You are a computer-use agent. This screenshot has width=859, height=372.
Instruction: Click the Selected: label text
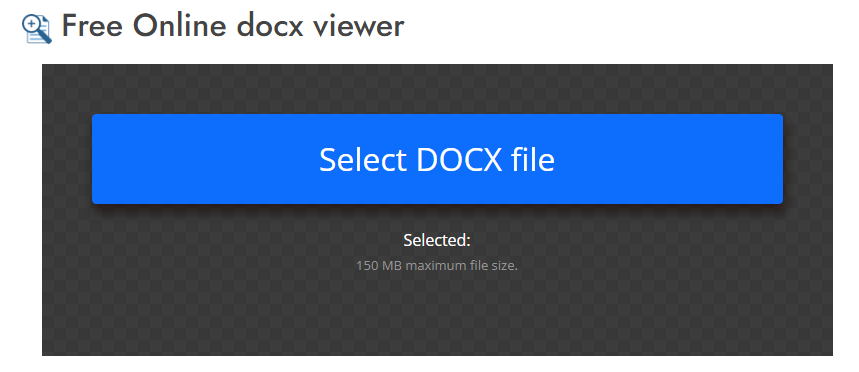(437, 240)
